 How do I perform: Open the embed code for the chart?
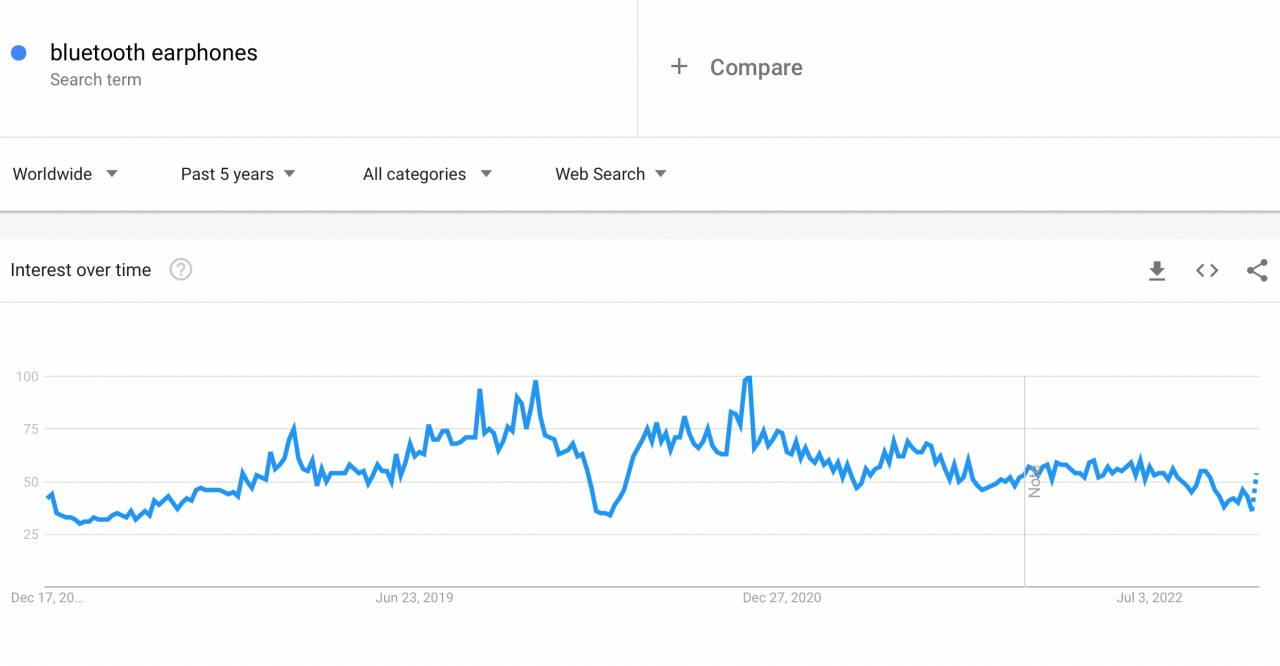(1207, 270)
